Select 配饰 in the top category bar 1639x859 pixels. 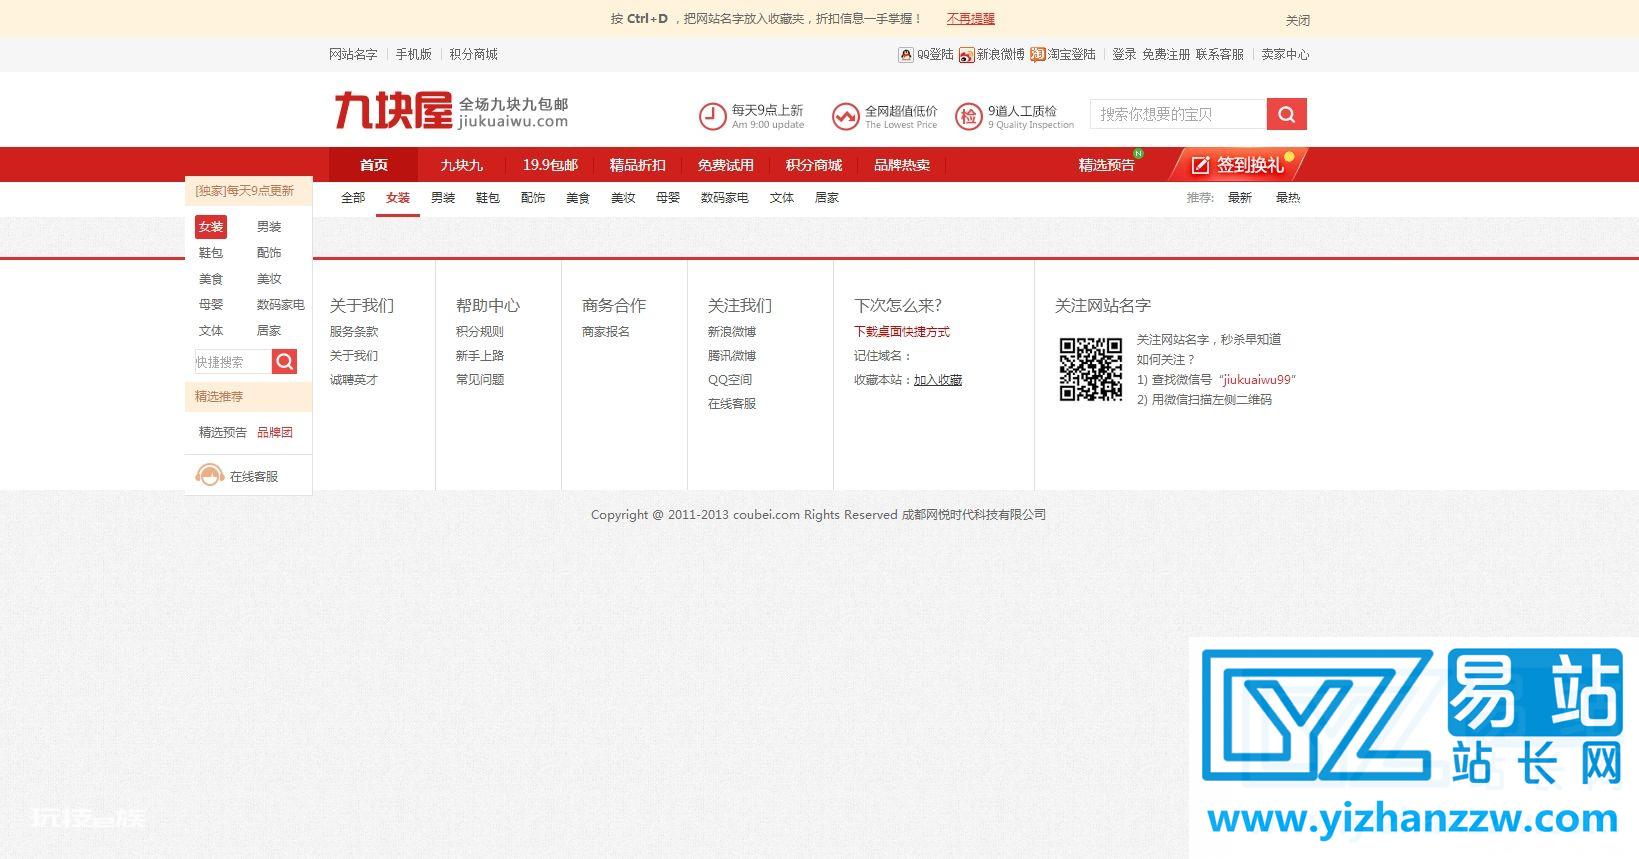(533, 198)
